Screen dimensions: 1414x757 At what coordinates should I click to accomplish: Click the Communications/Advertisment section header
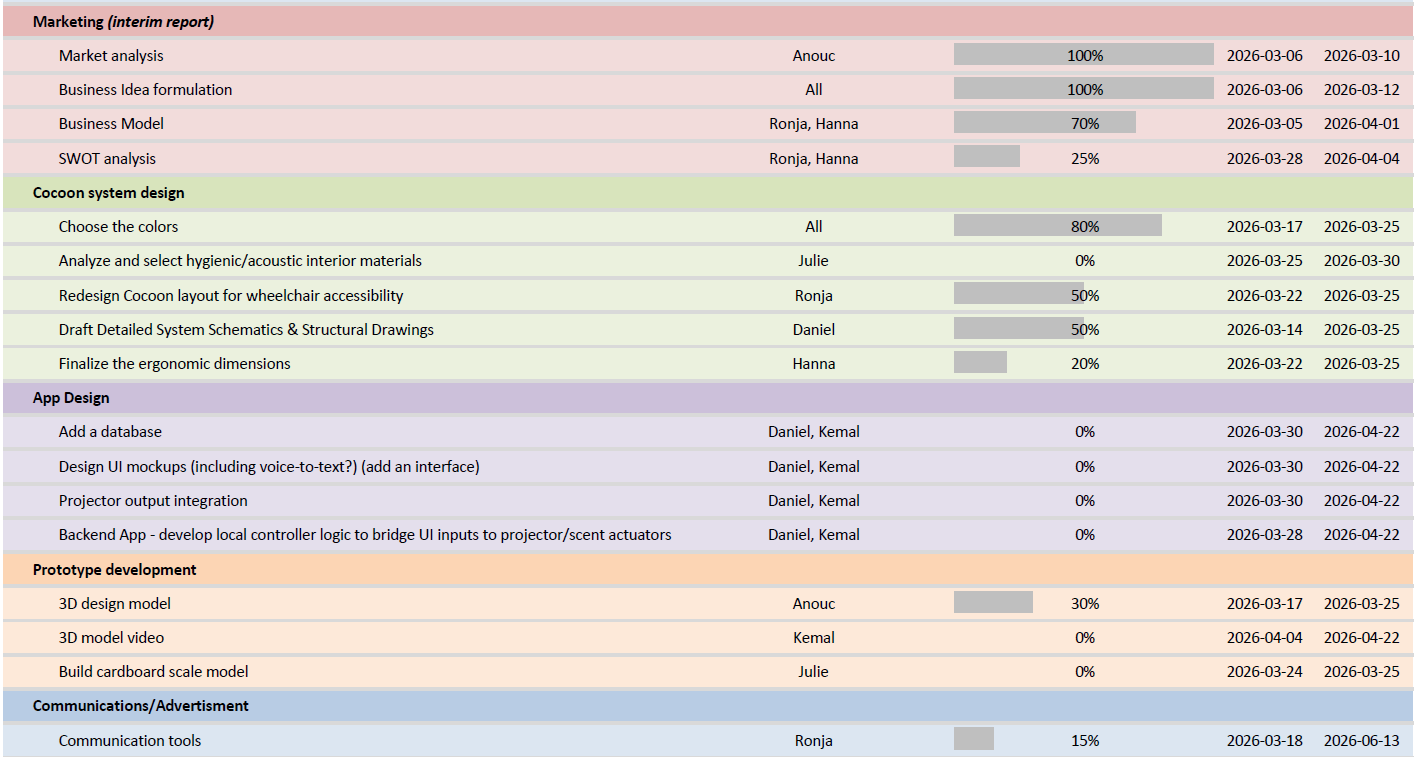click(x=141, y=706)
